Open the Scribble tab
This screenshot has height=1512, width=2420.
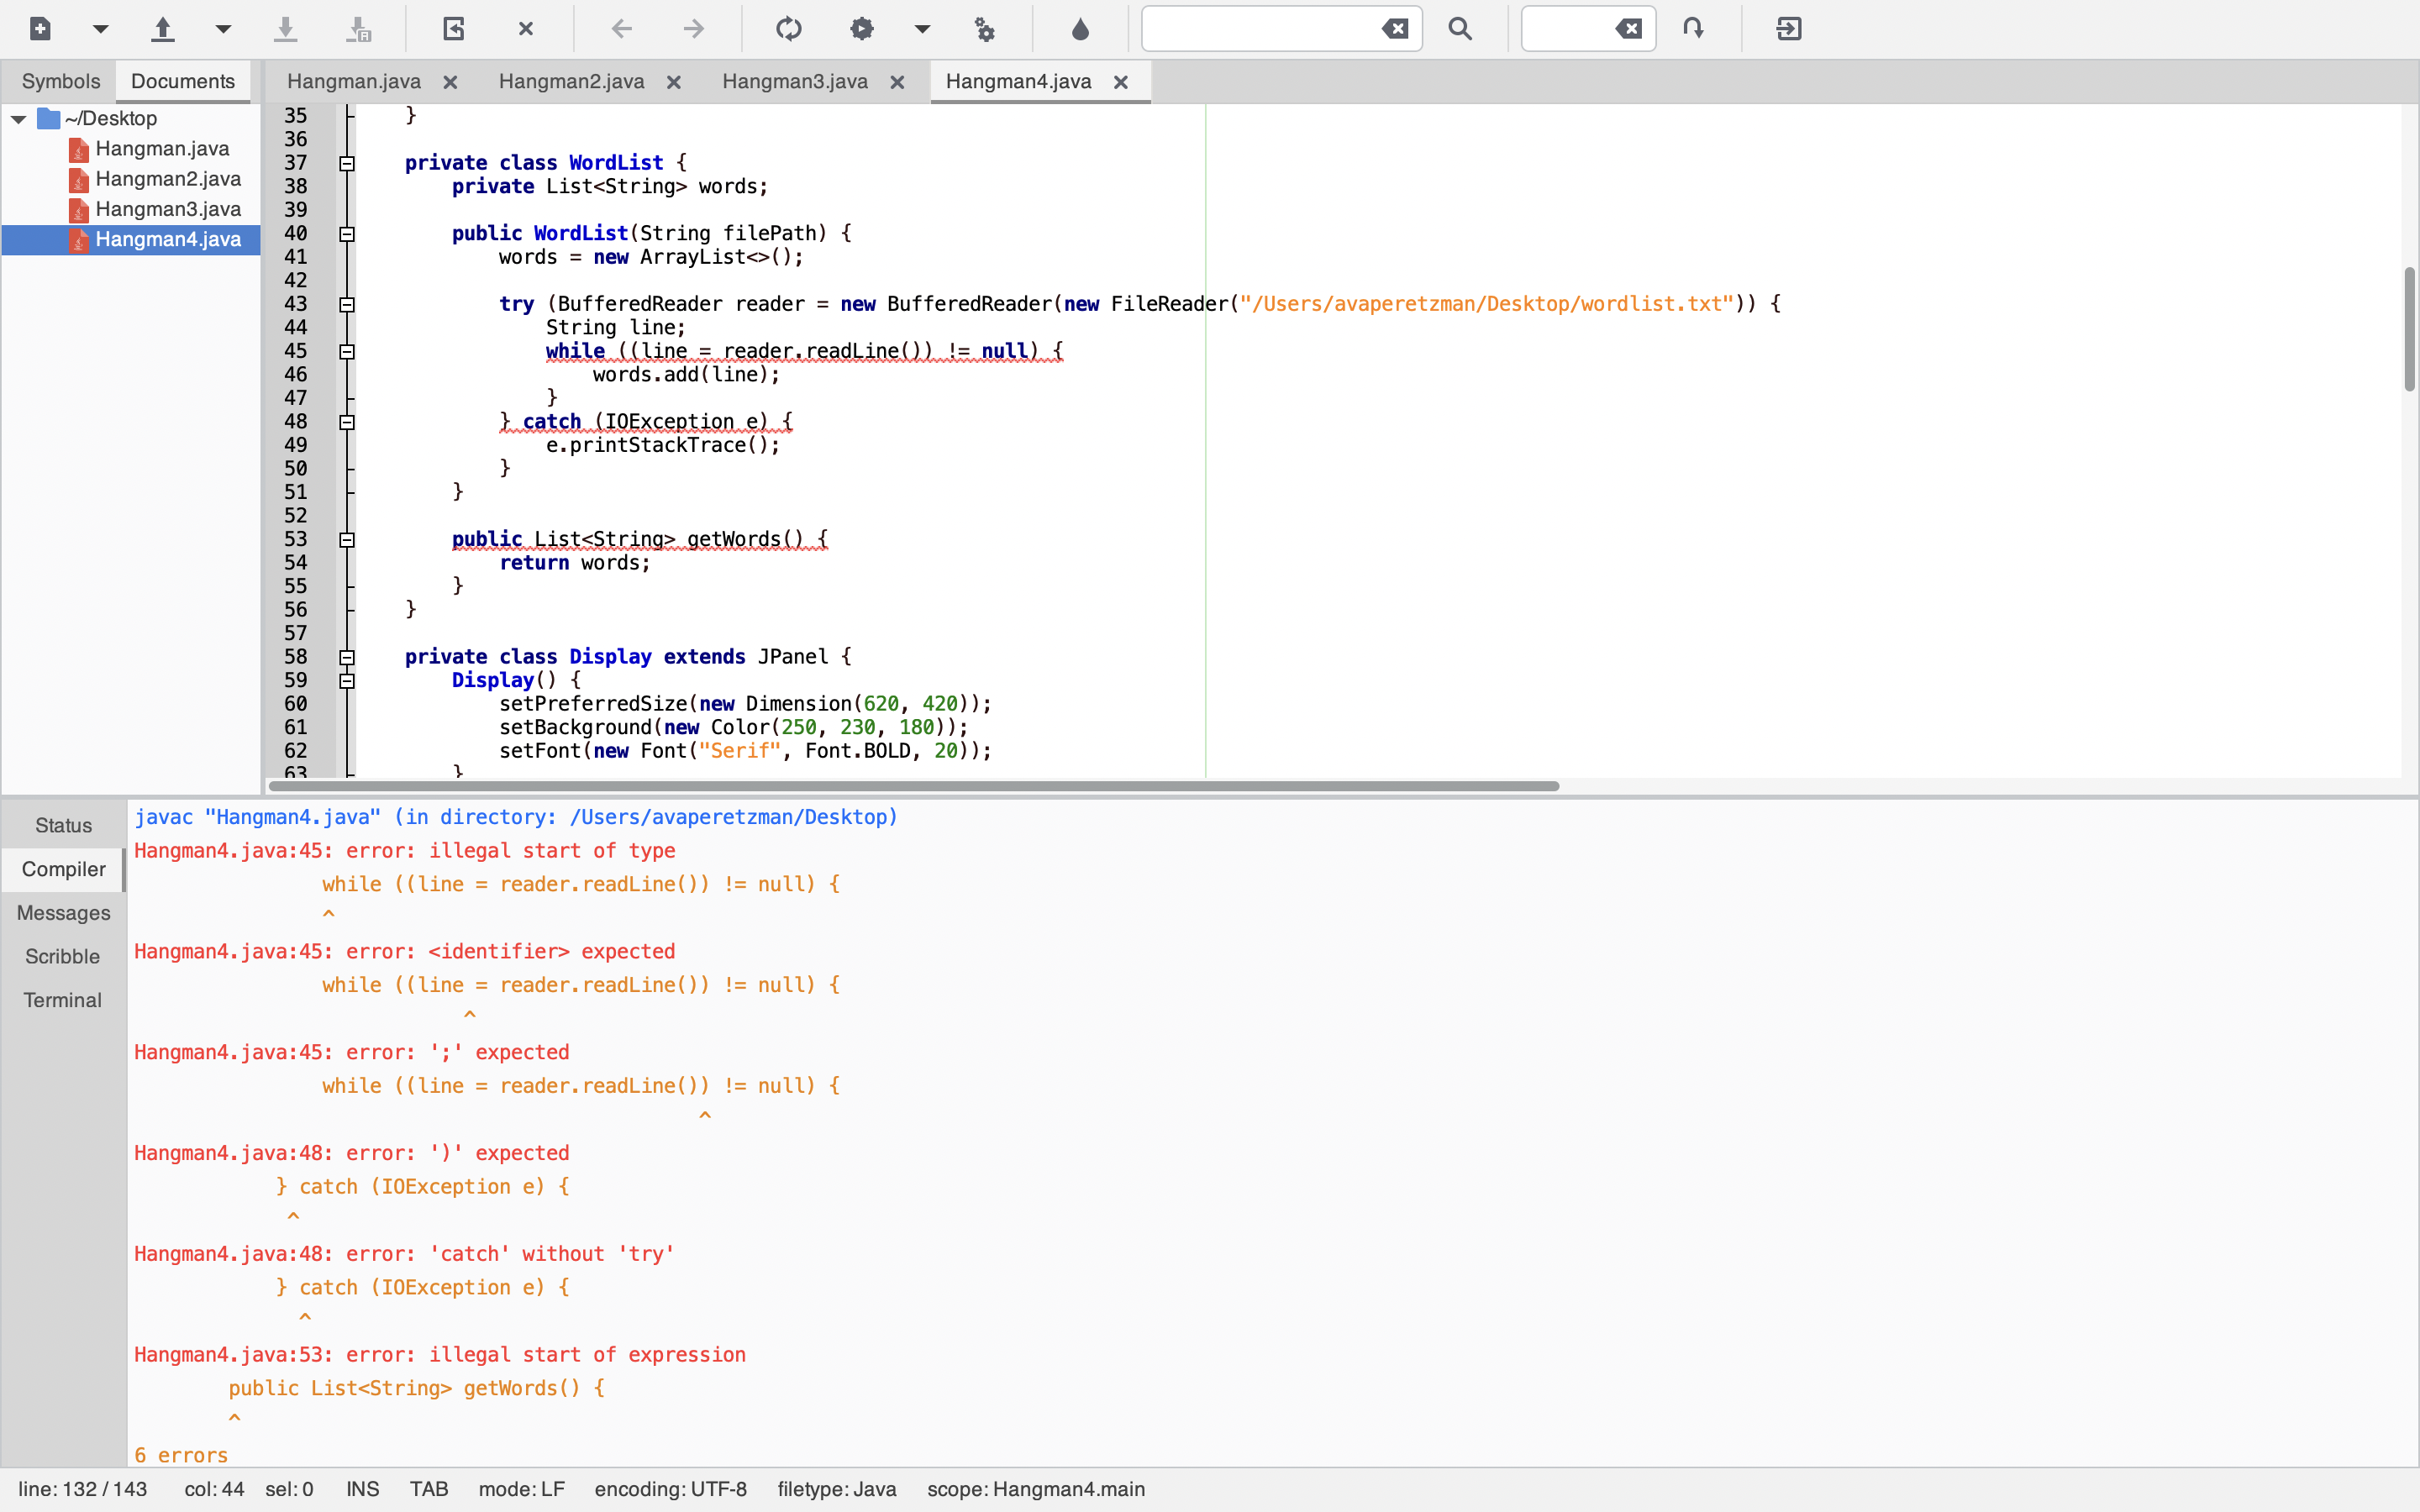[x=63, y=956]
